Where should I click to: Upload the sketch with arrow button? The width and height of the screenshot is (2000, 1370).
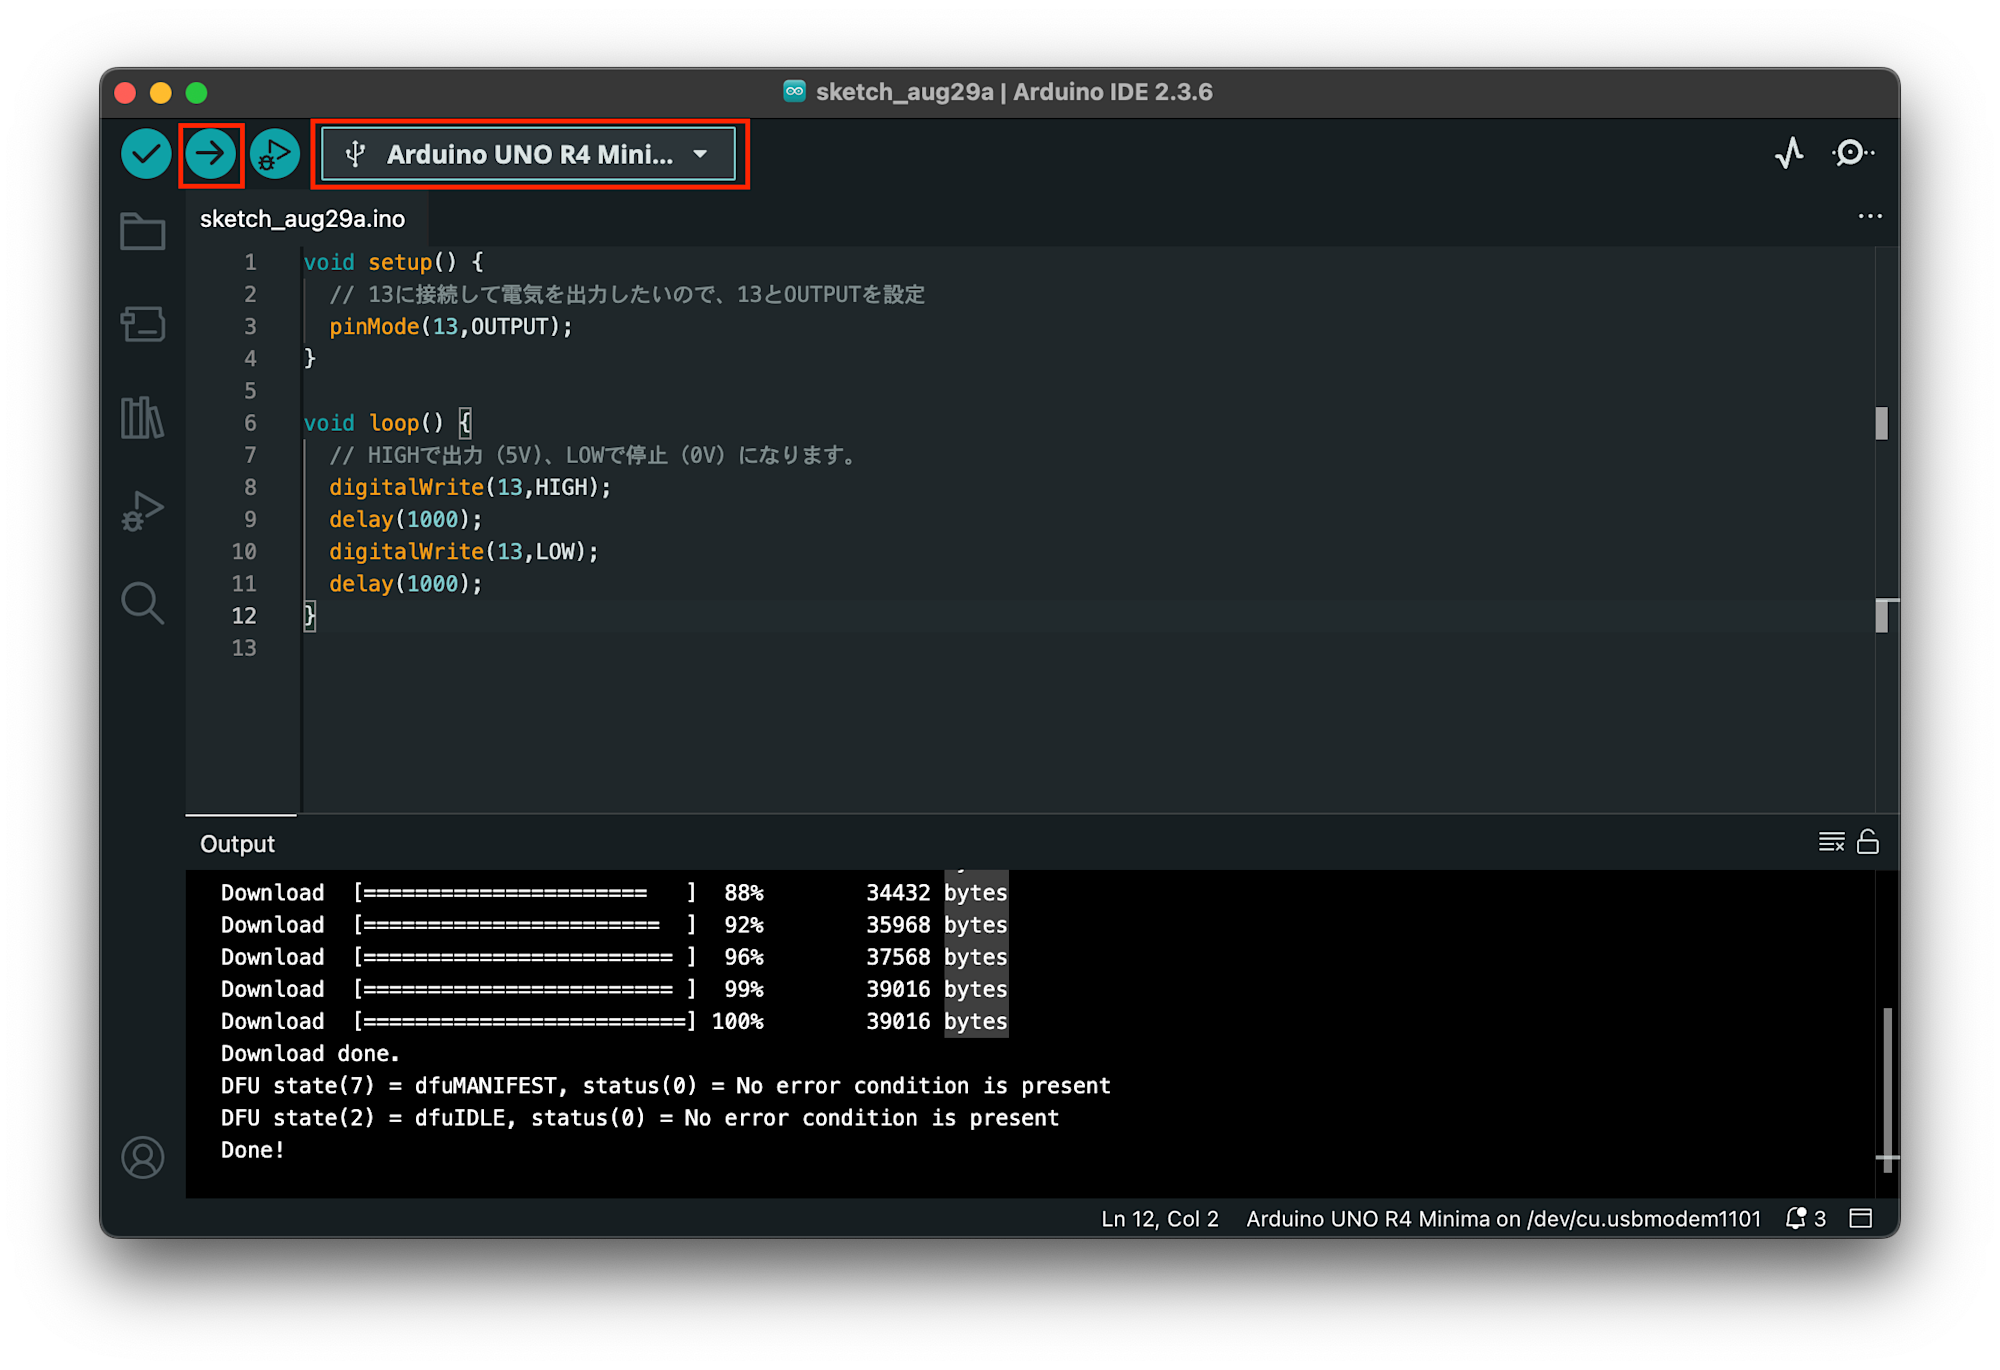click(210, 154)
